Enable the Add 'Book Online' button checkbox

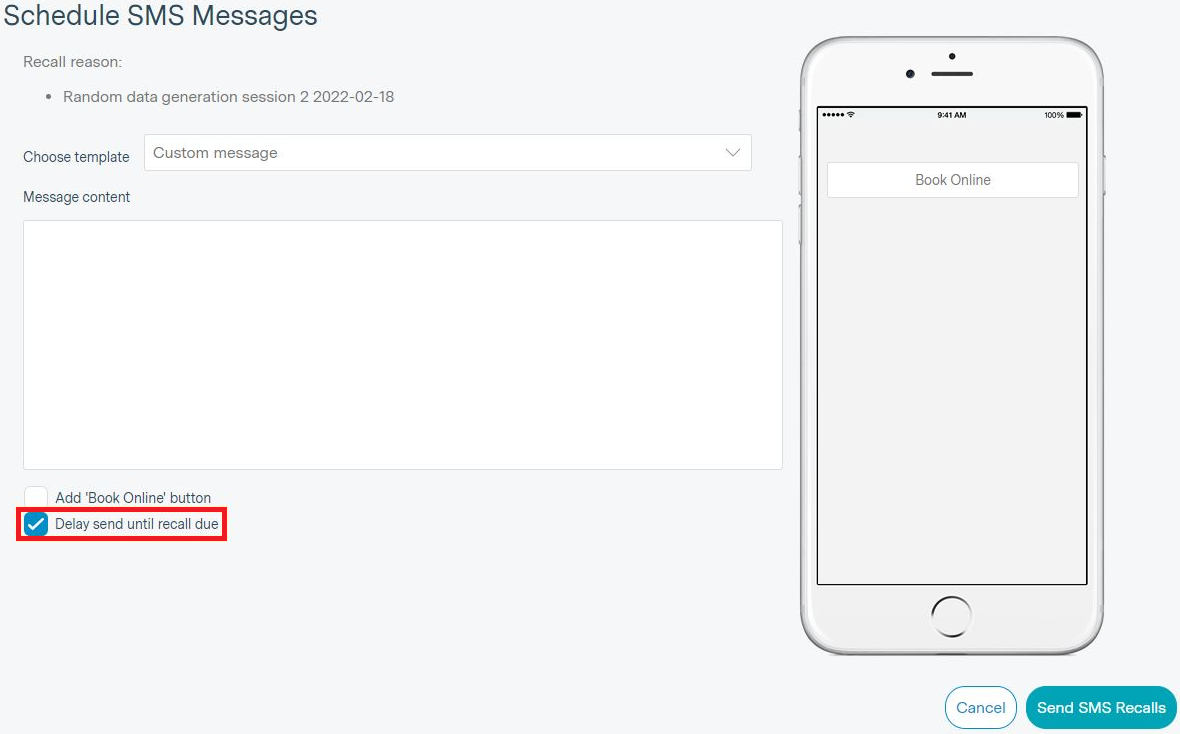click(x=35, y=498)
